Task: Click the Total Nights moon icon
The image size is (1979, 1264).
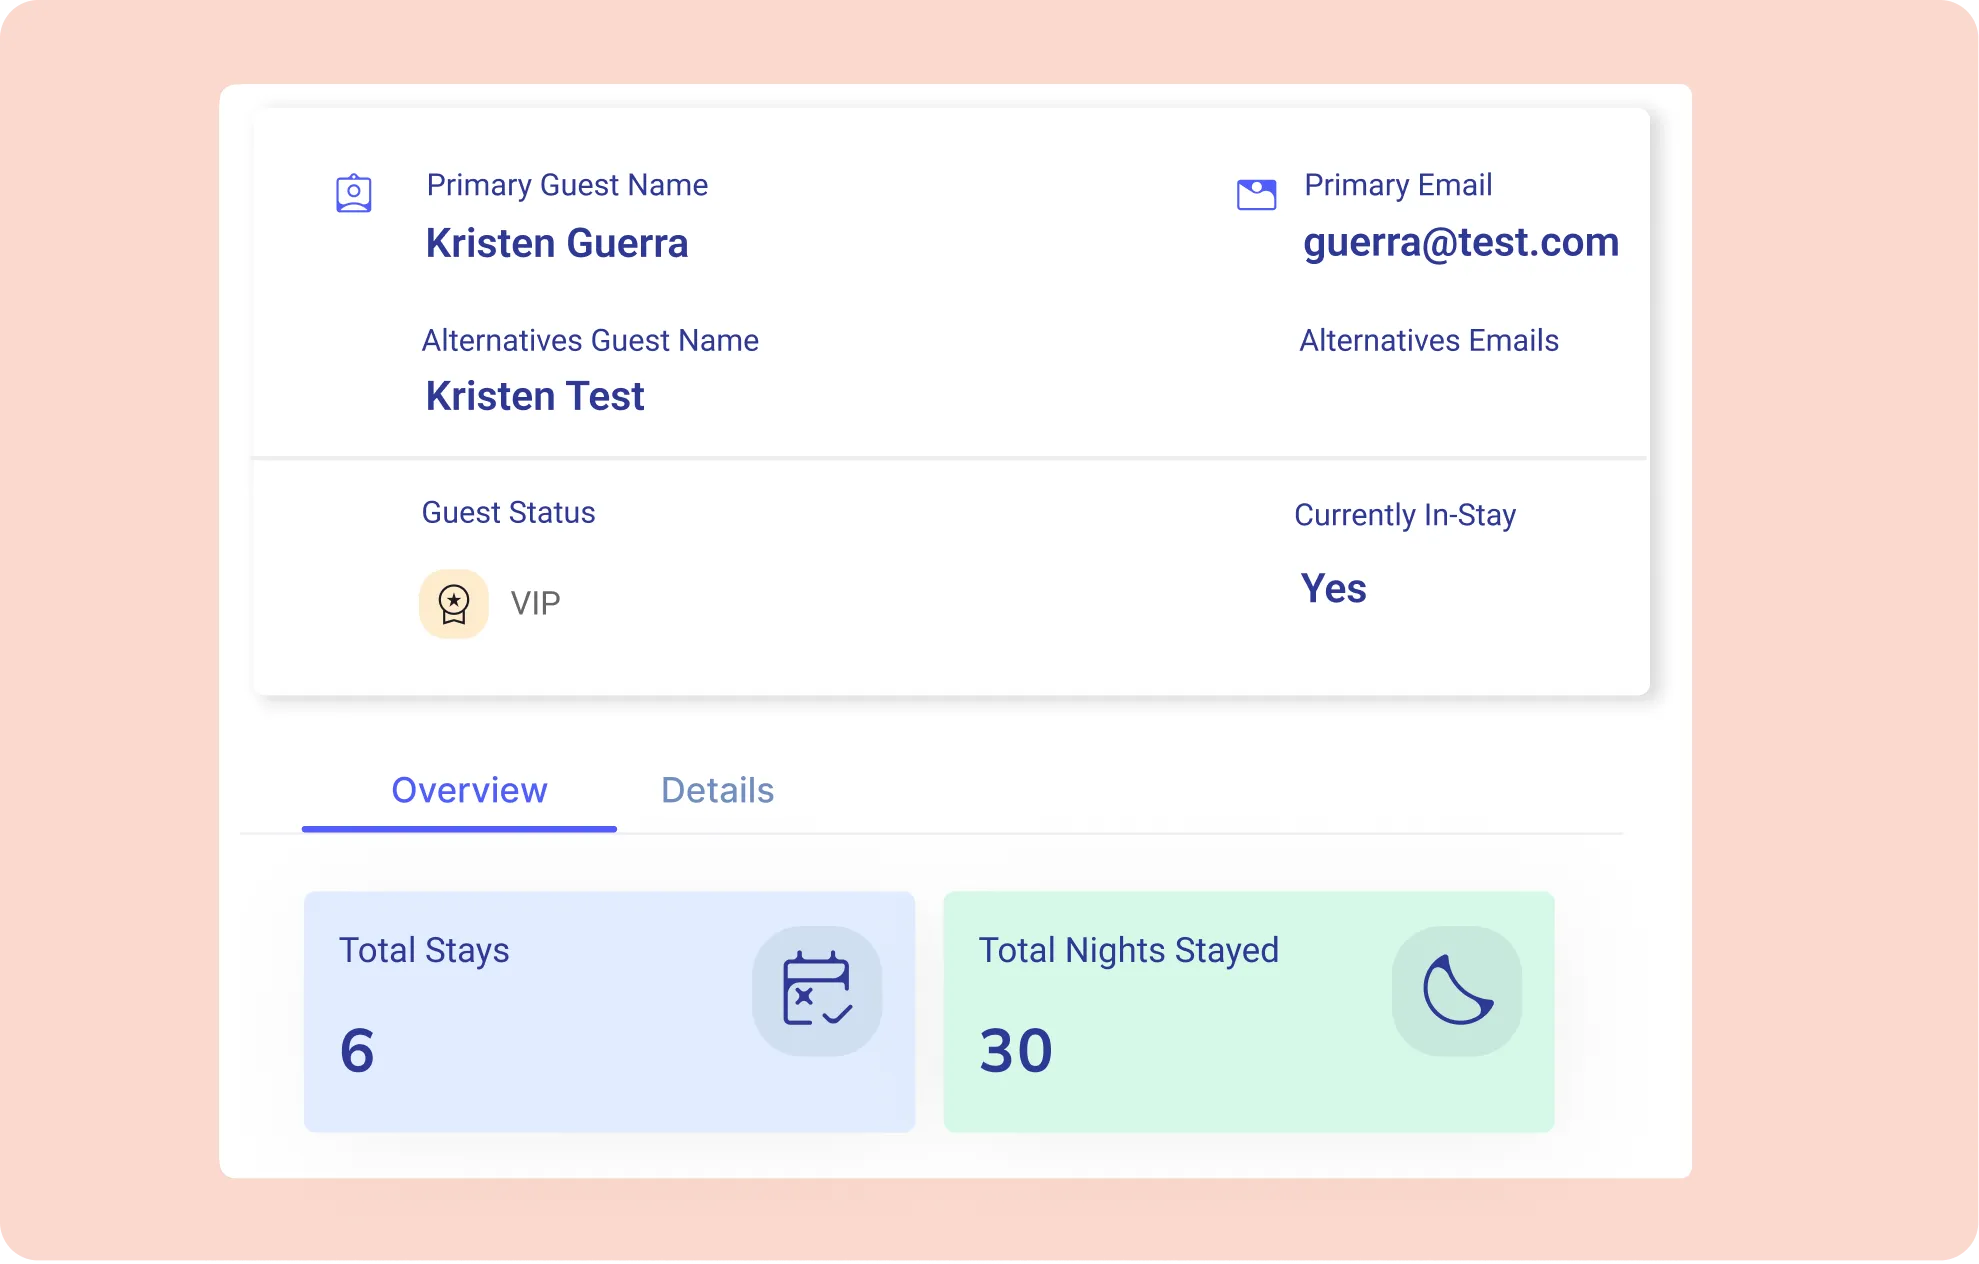Action: (x=1457, y=990)
